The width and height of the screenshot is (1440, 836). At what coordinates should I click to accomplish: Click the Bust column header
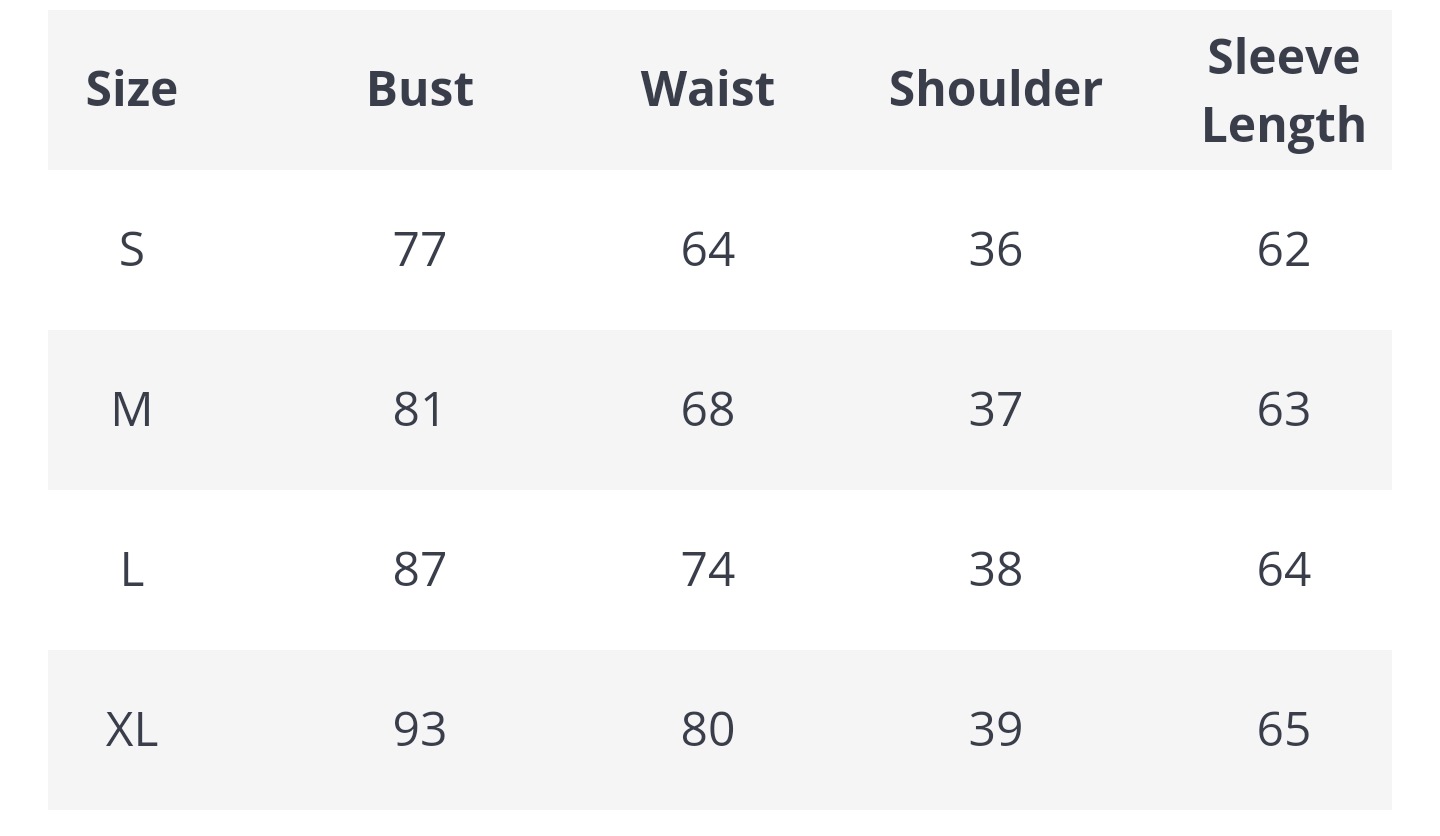tap(420, 89)
